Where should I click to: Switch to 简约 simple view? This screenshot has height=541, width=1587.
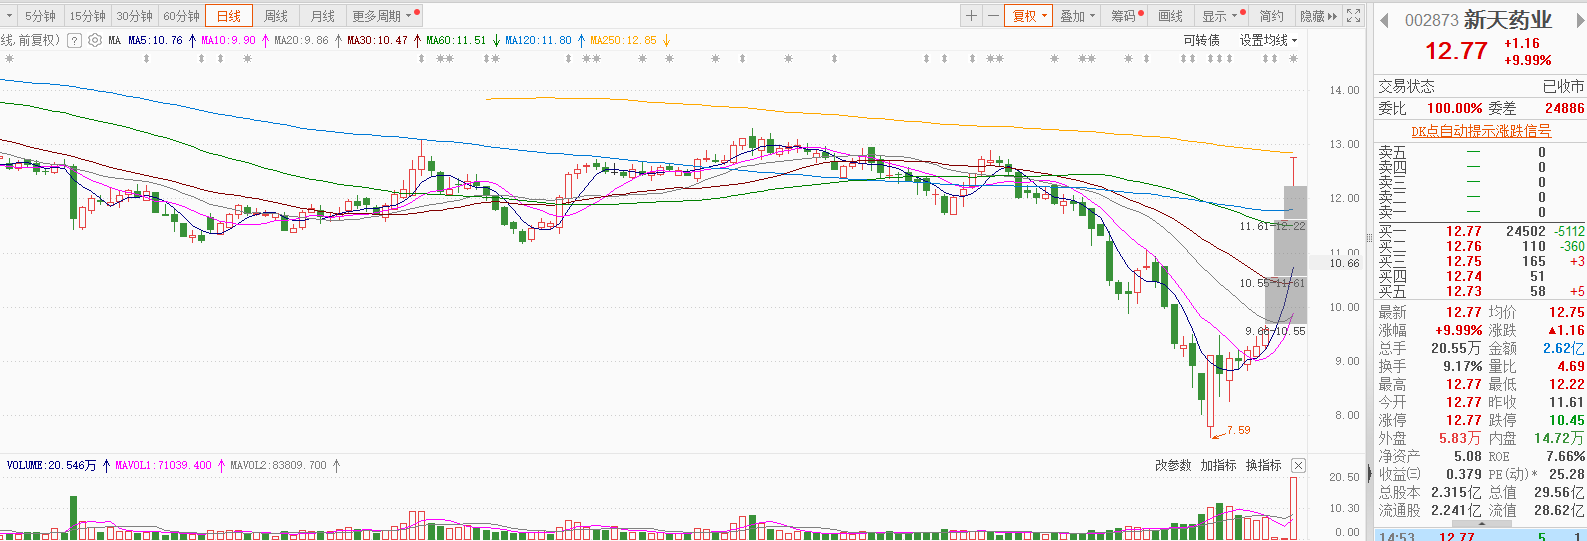(x=1271, y=16)
